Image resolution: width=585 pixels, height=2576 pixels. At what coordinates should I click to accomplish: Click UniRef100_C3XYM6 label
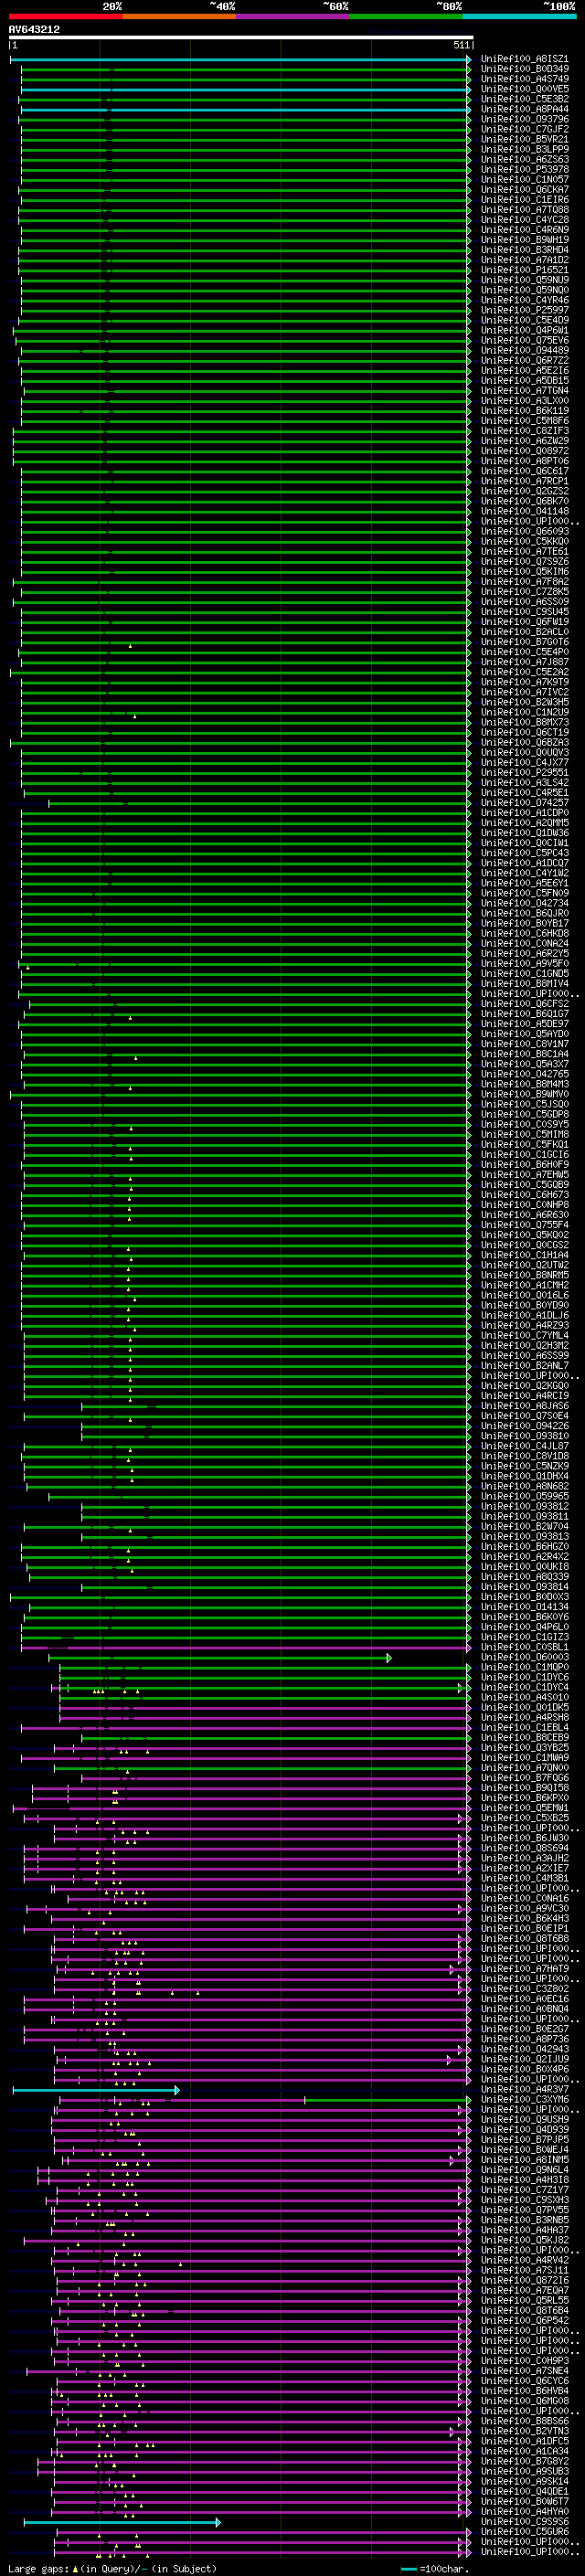point(524,2099)
